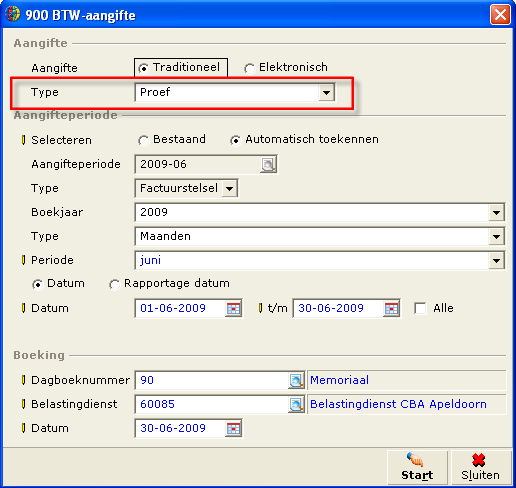Open calendar for start date 01-06-2009
This screenshot has width=516, height=488.
coord(233,308)
